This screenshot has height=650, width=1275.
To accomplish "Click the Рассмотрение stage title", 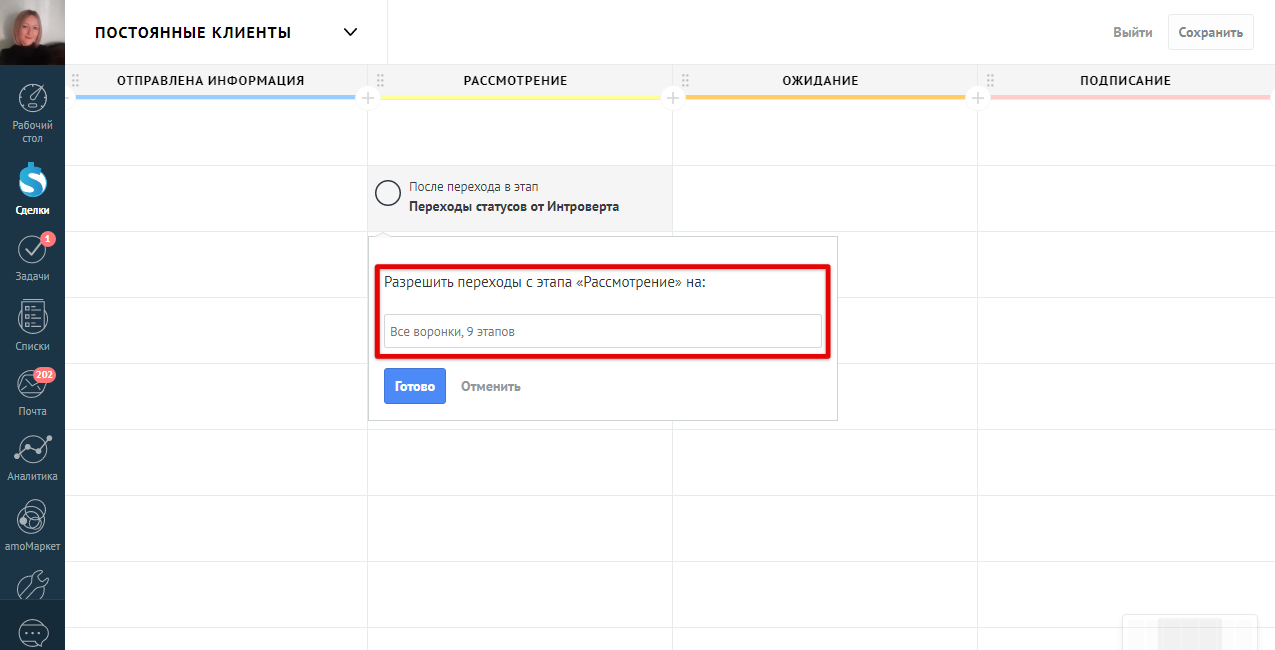I will (x=516, y=80).
